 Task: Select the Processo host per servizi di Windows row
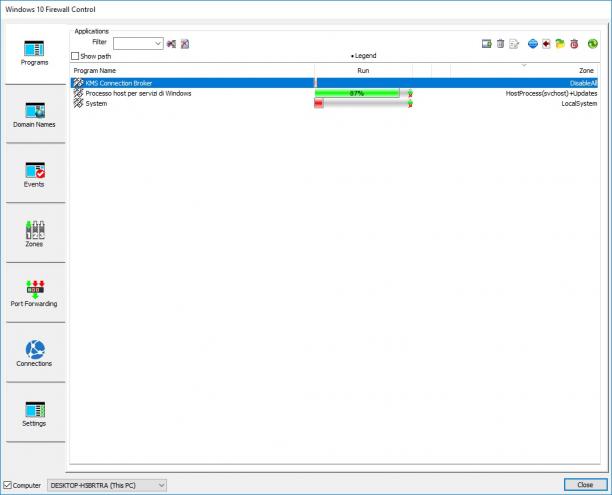[334, 93]
